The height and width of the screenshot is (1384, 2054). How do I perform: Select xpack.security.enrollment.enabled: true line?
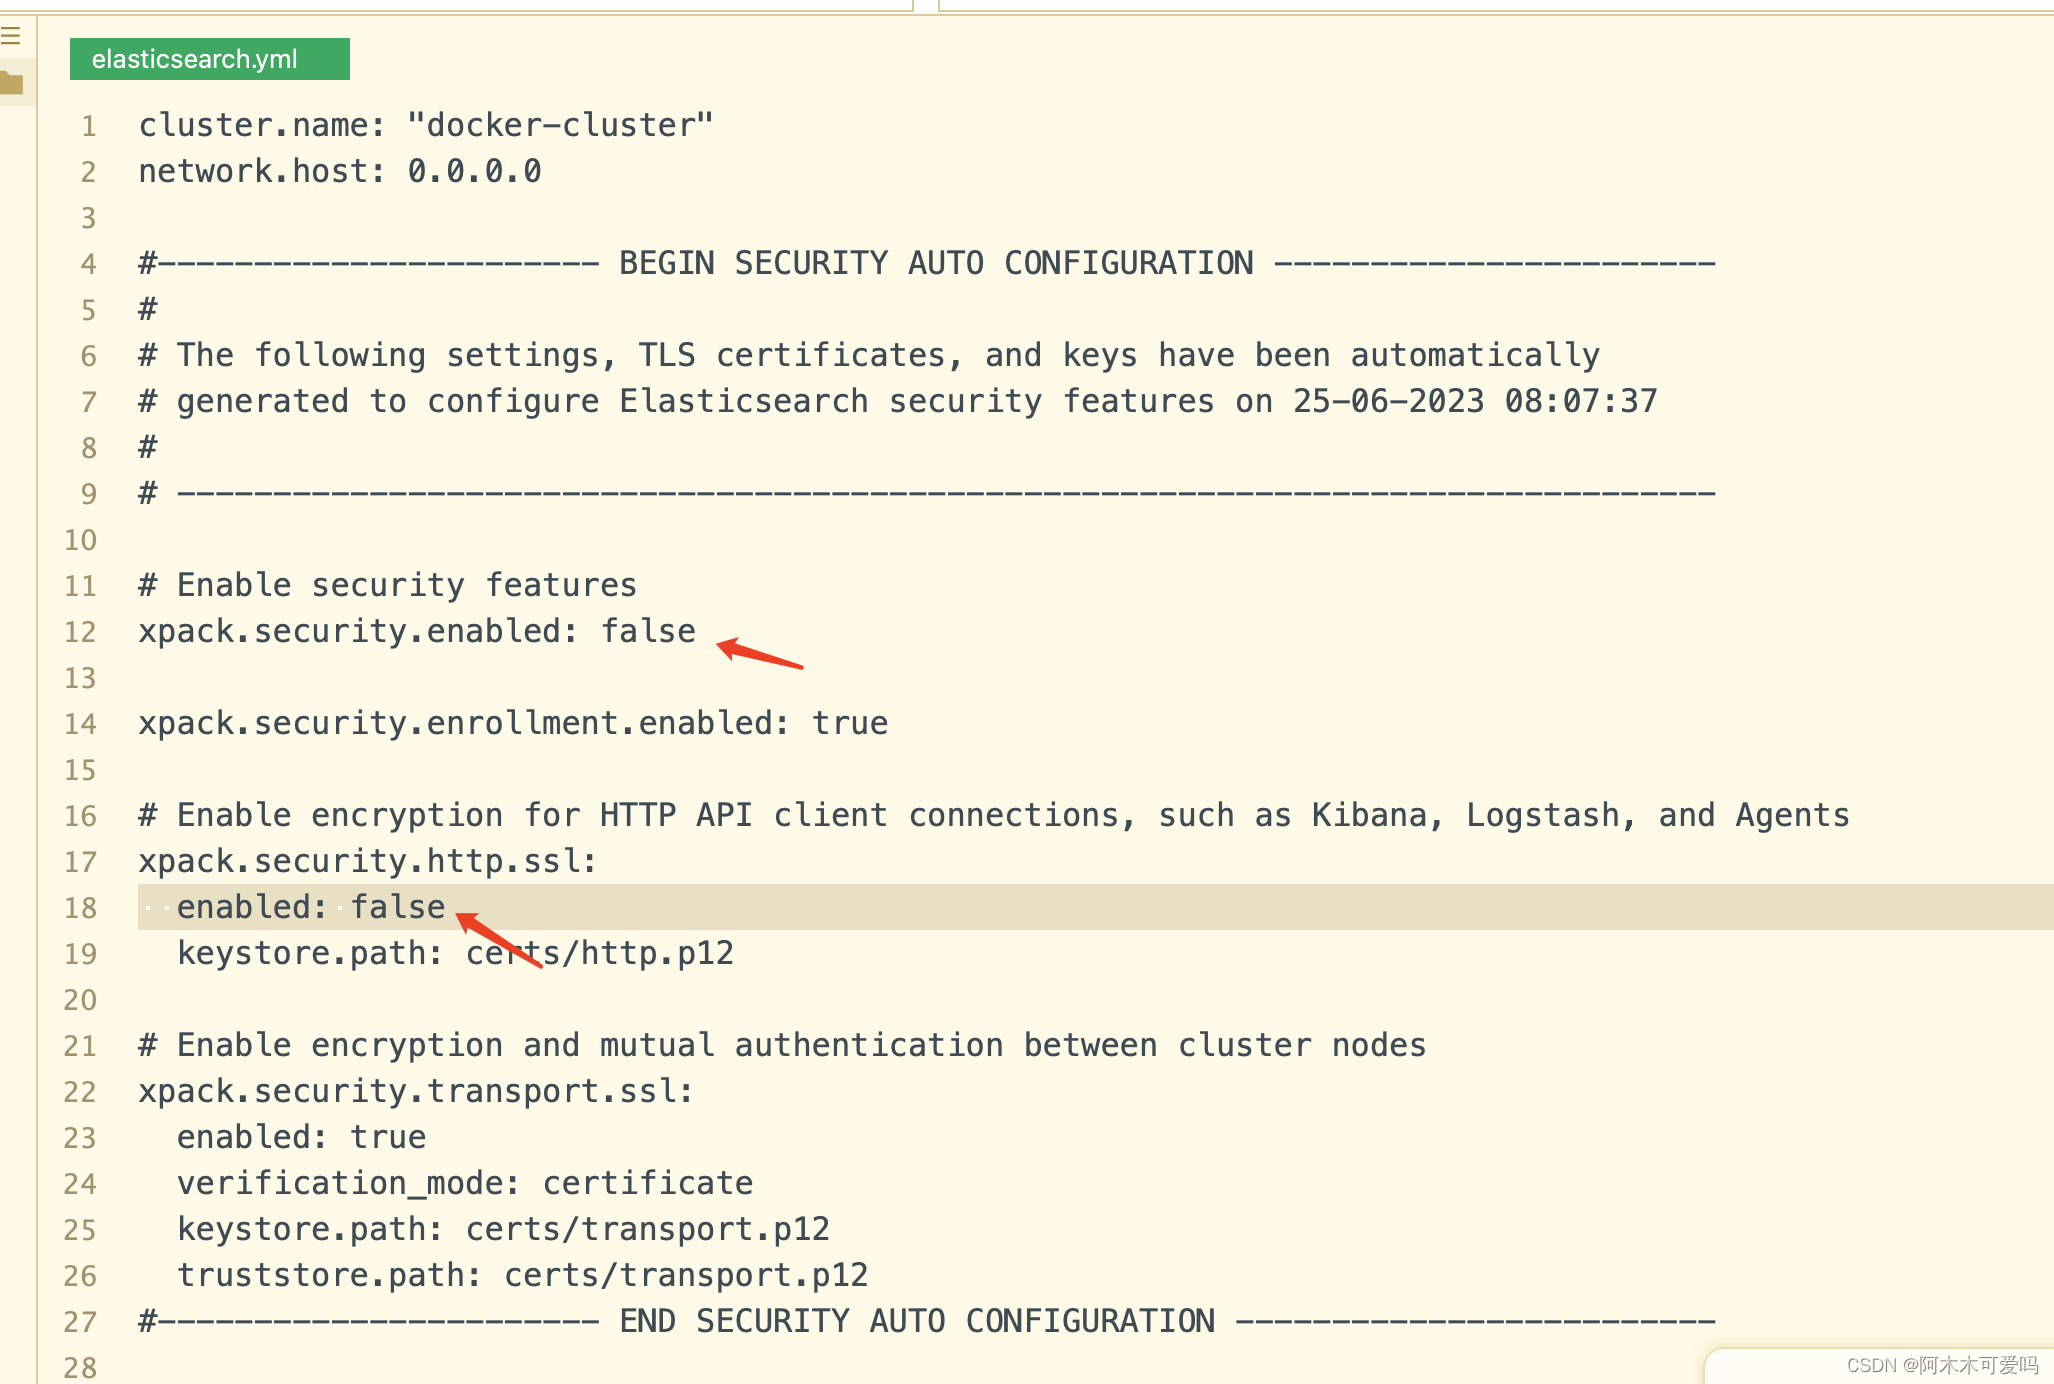tap(512, 722)
